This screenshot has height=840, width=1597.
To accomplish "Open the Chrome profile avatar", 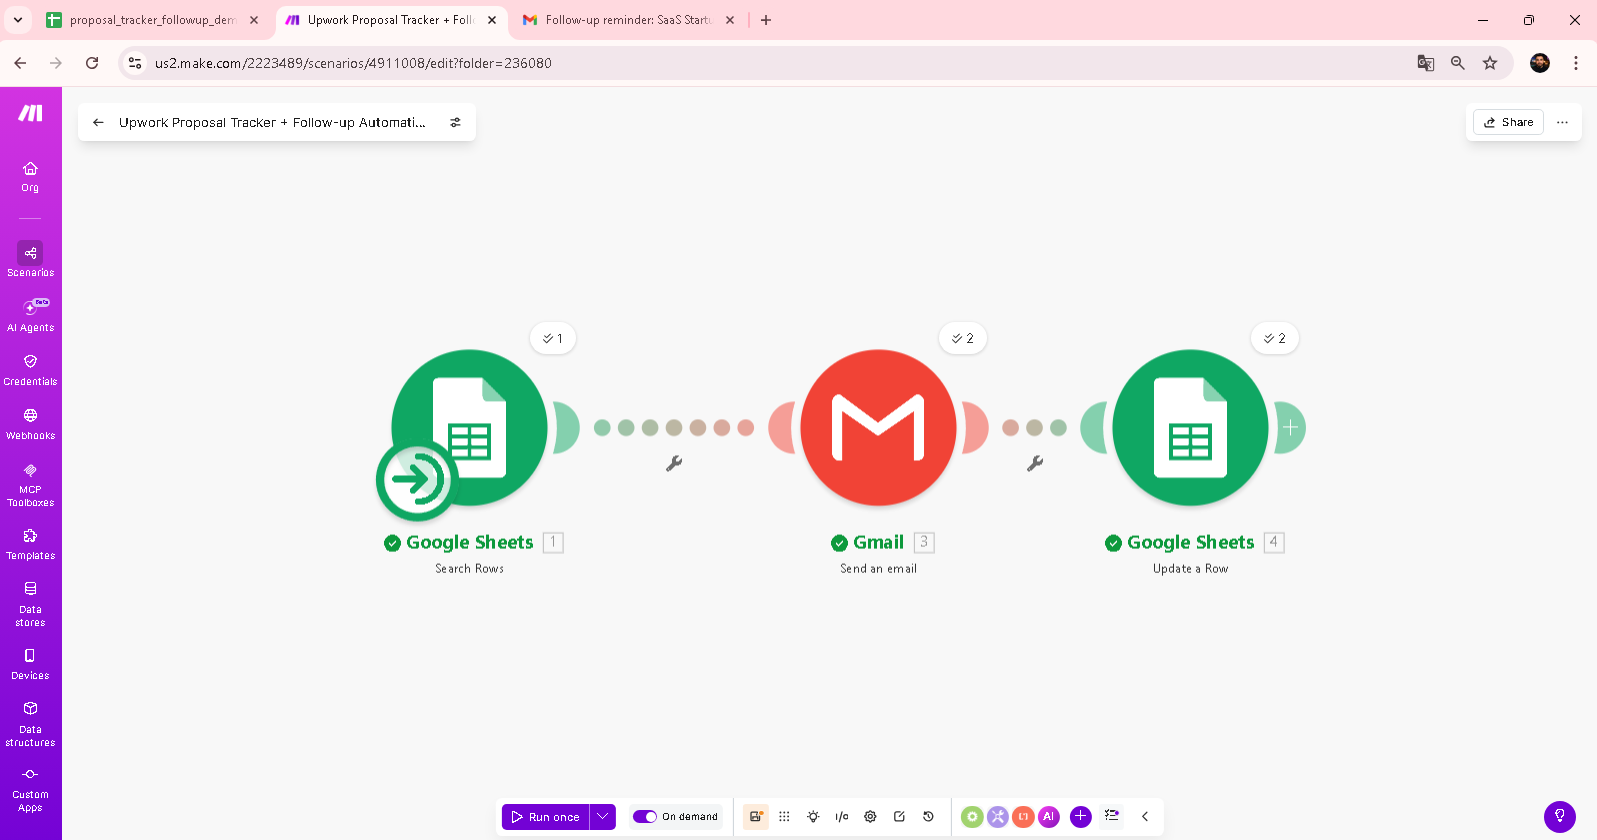I will click(x=1540, y=63).
